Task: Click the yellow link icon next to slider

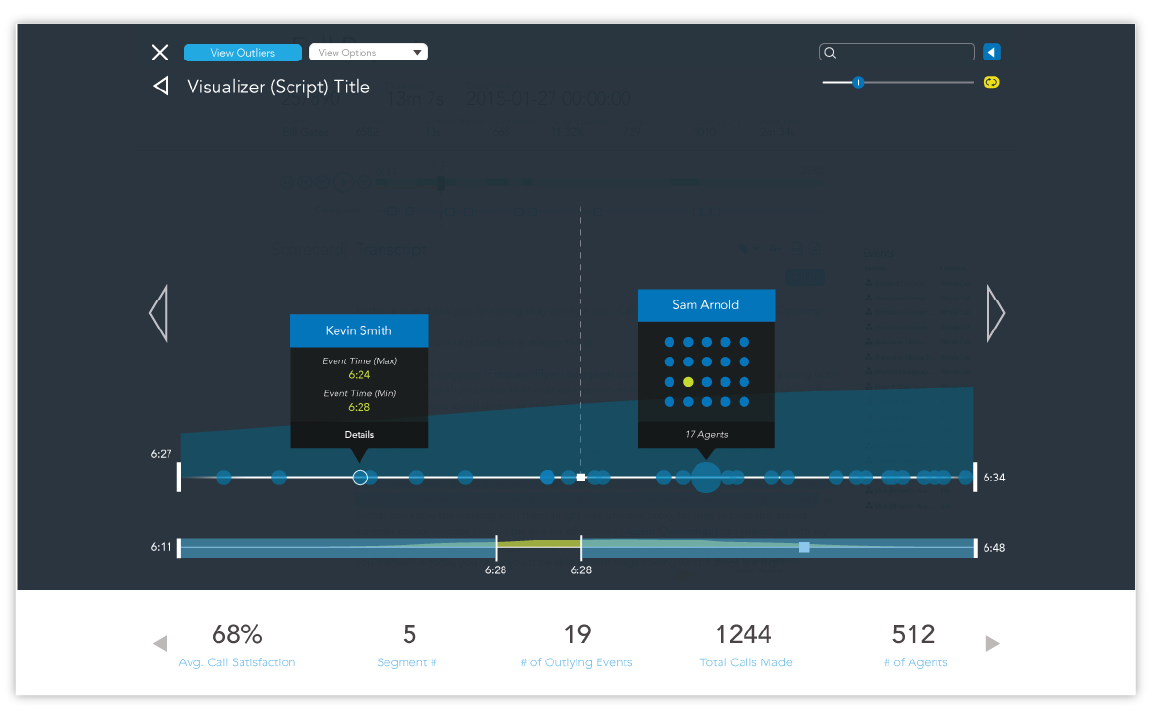Action: coord(991,82)
